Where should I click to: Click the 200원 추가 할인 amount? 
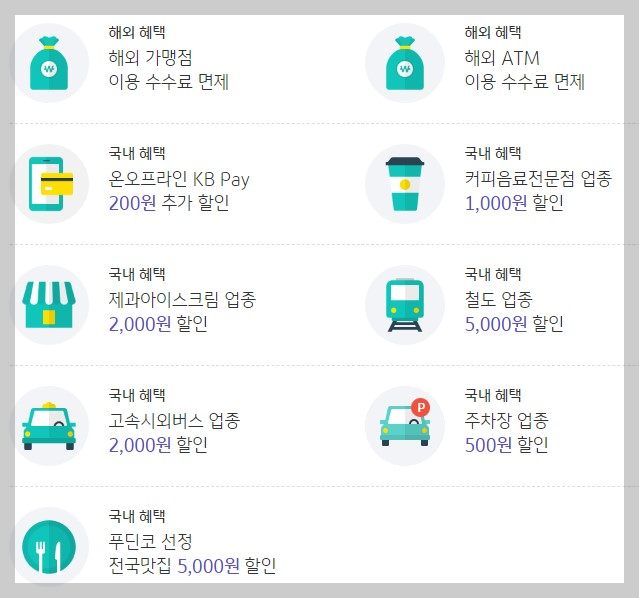tap(169, 203)
